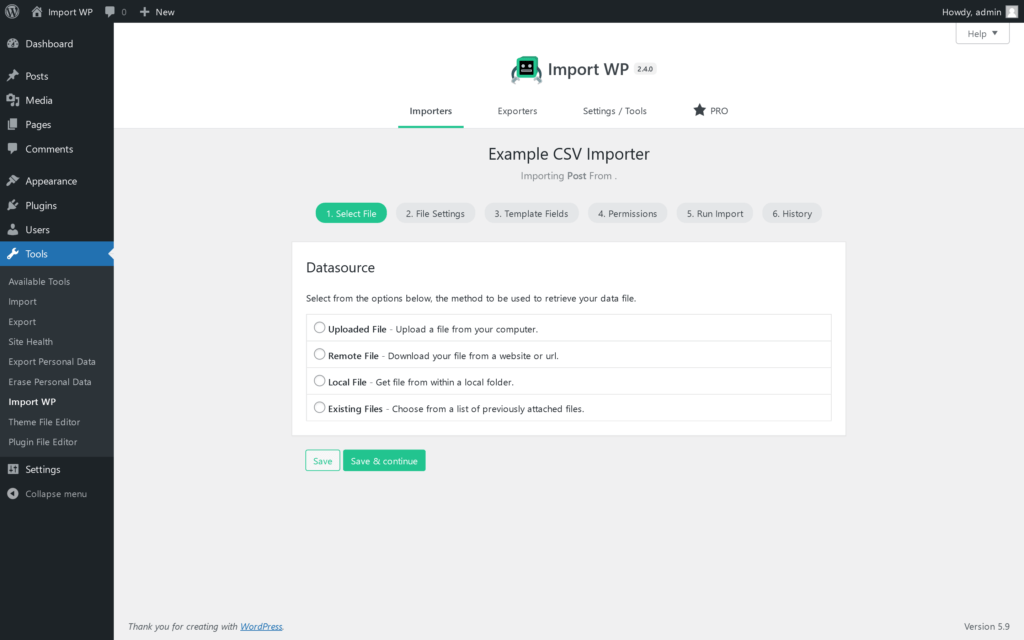The image size is (1024, 640).
Task: Click the Save & continue button
Action: pyautogui.click(x=384, y=460)
